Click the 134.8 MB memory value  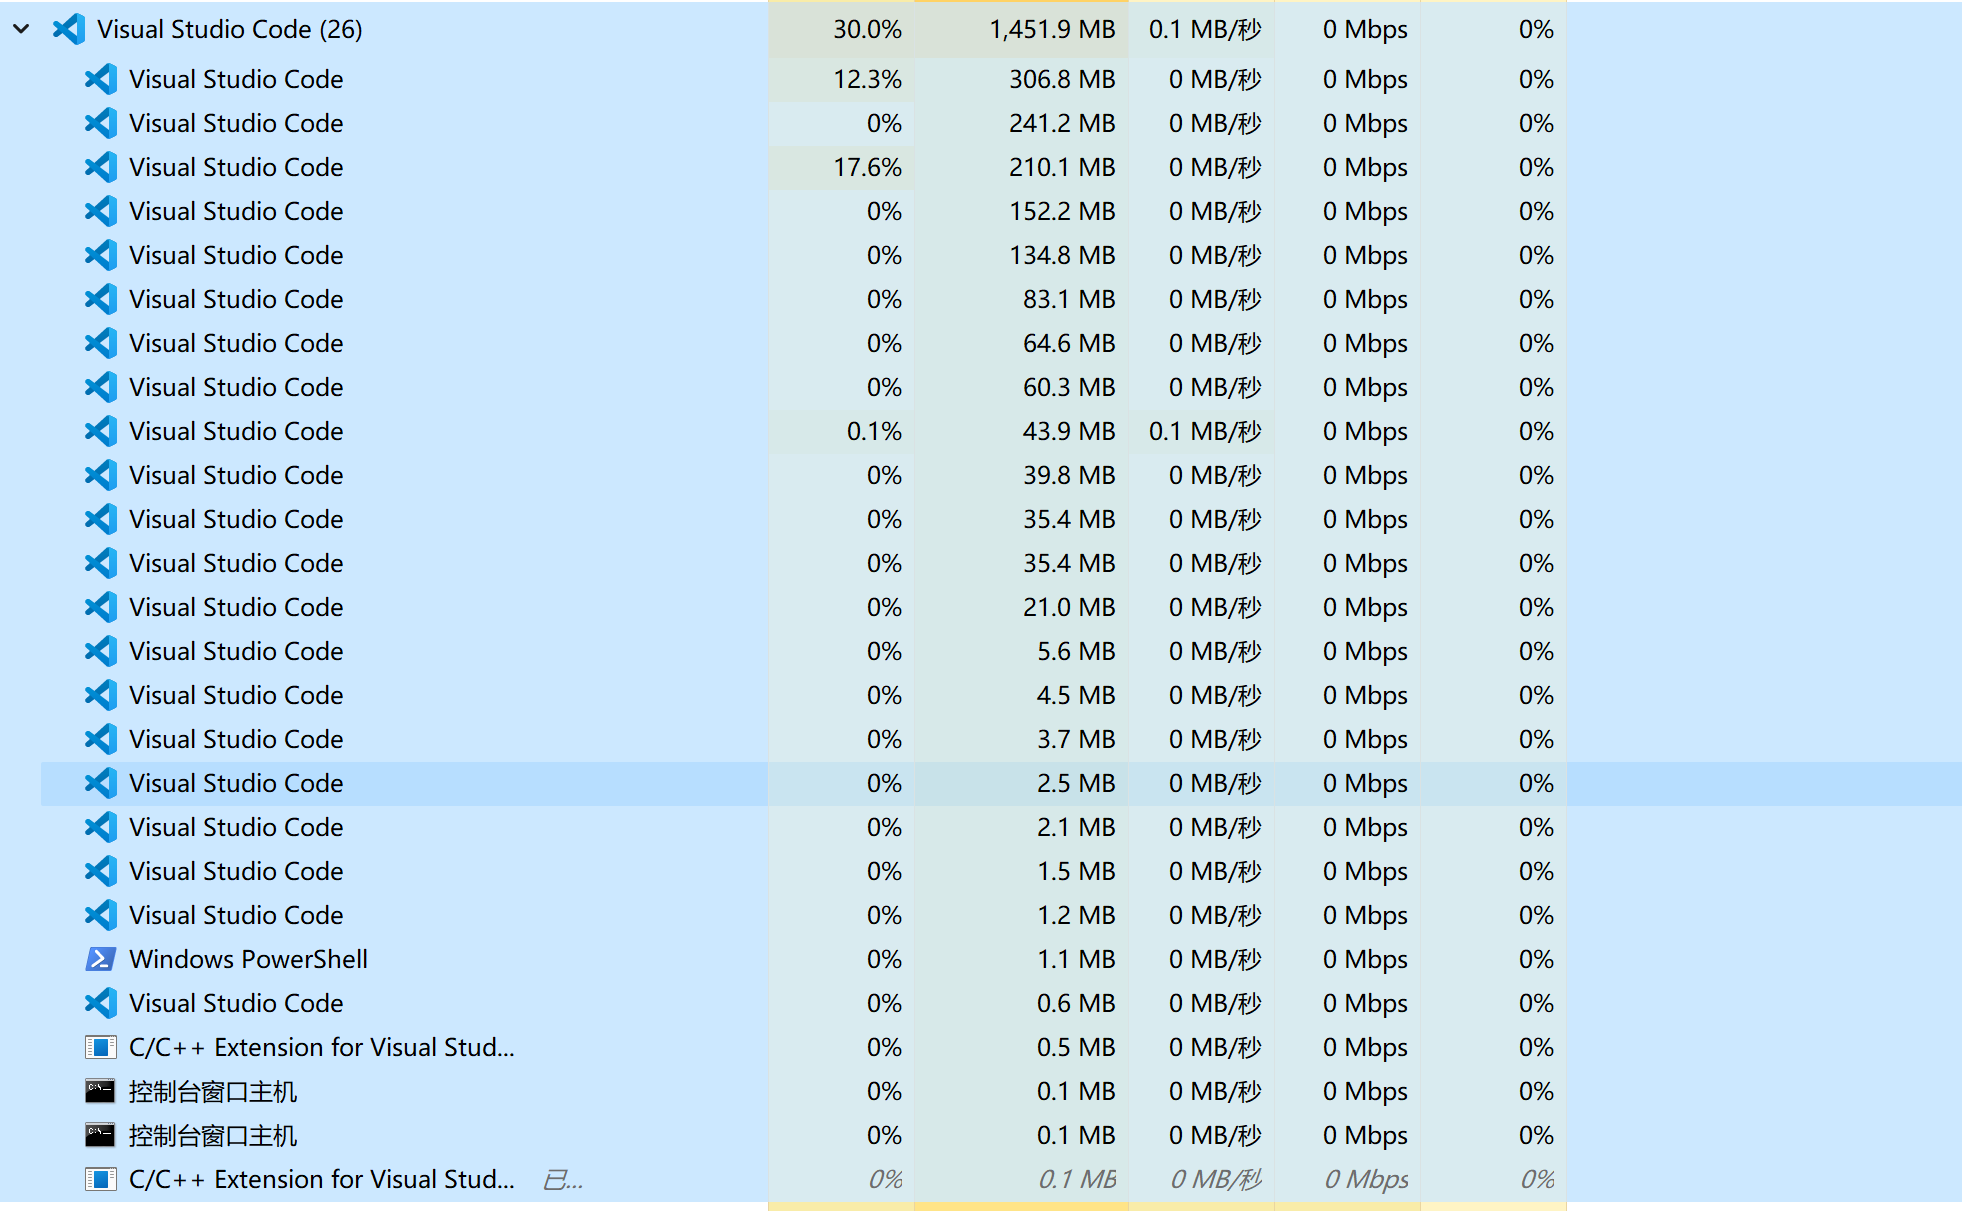[x=1062, y=255]
